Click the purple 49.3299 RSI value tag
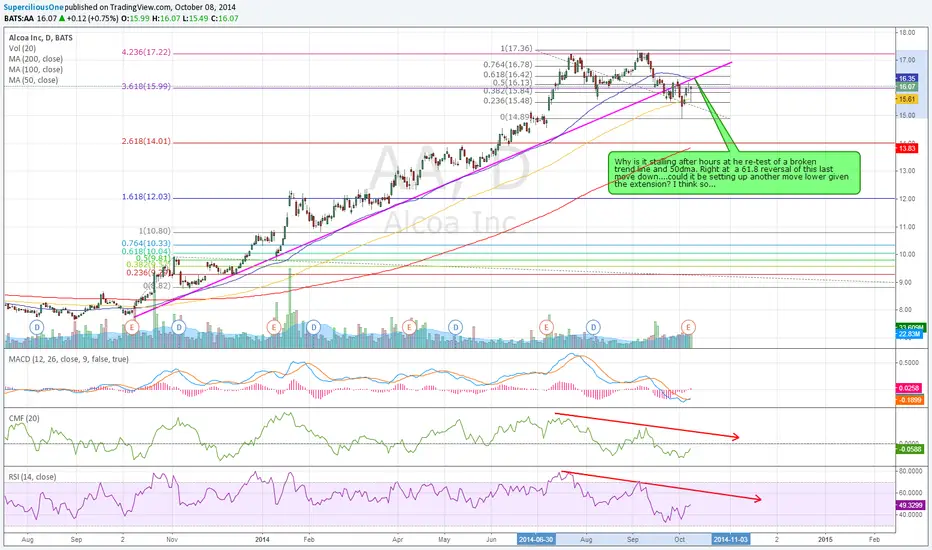Viewport: 932px width, 550px height. (911, 505)
